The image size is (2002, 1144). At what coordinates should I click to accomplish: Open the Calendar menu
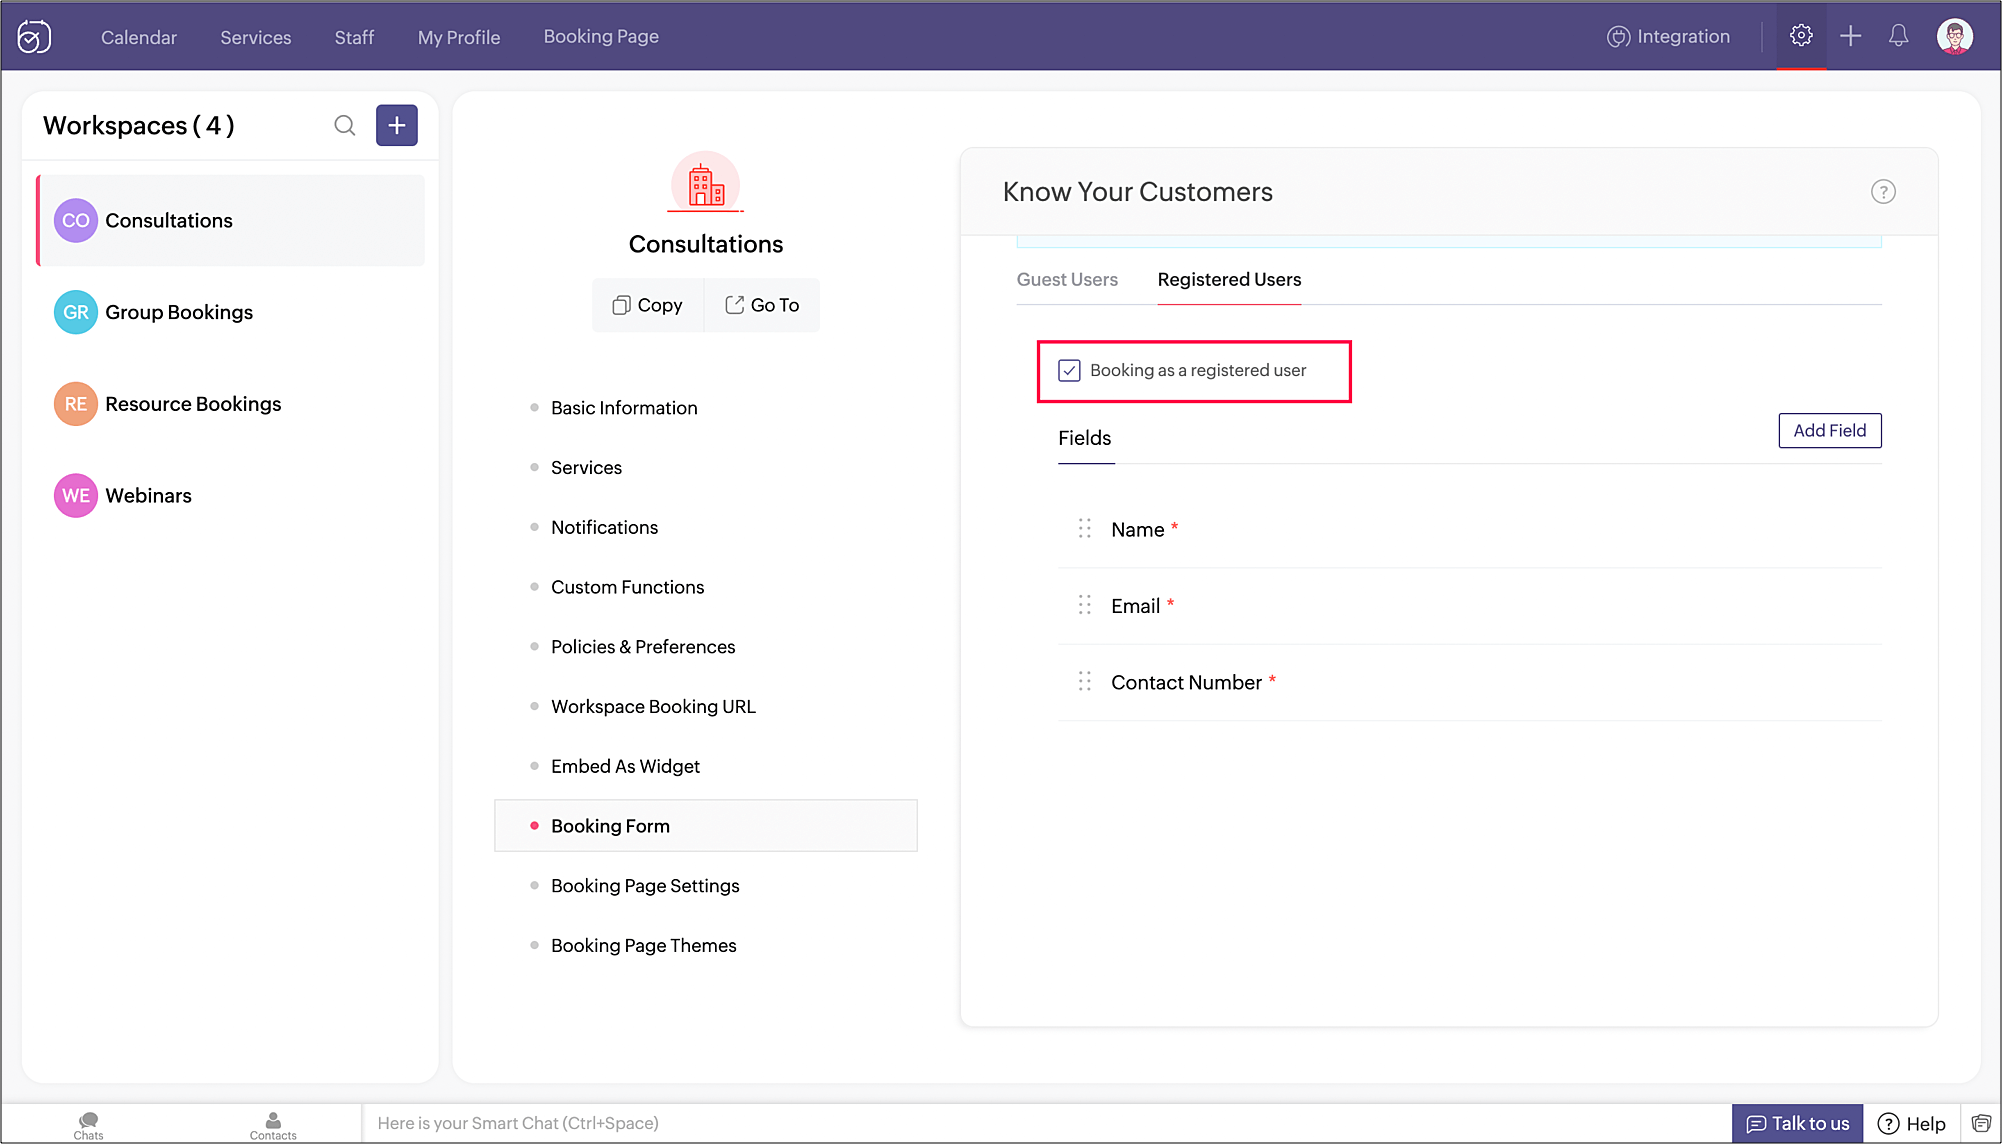pyautogui.click(x=138, y=37)
